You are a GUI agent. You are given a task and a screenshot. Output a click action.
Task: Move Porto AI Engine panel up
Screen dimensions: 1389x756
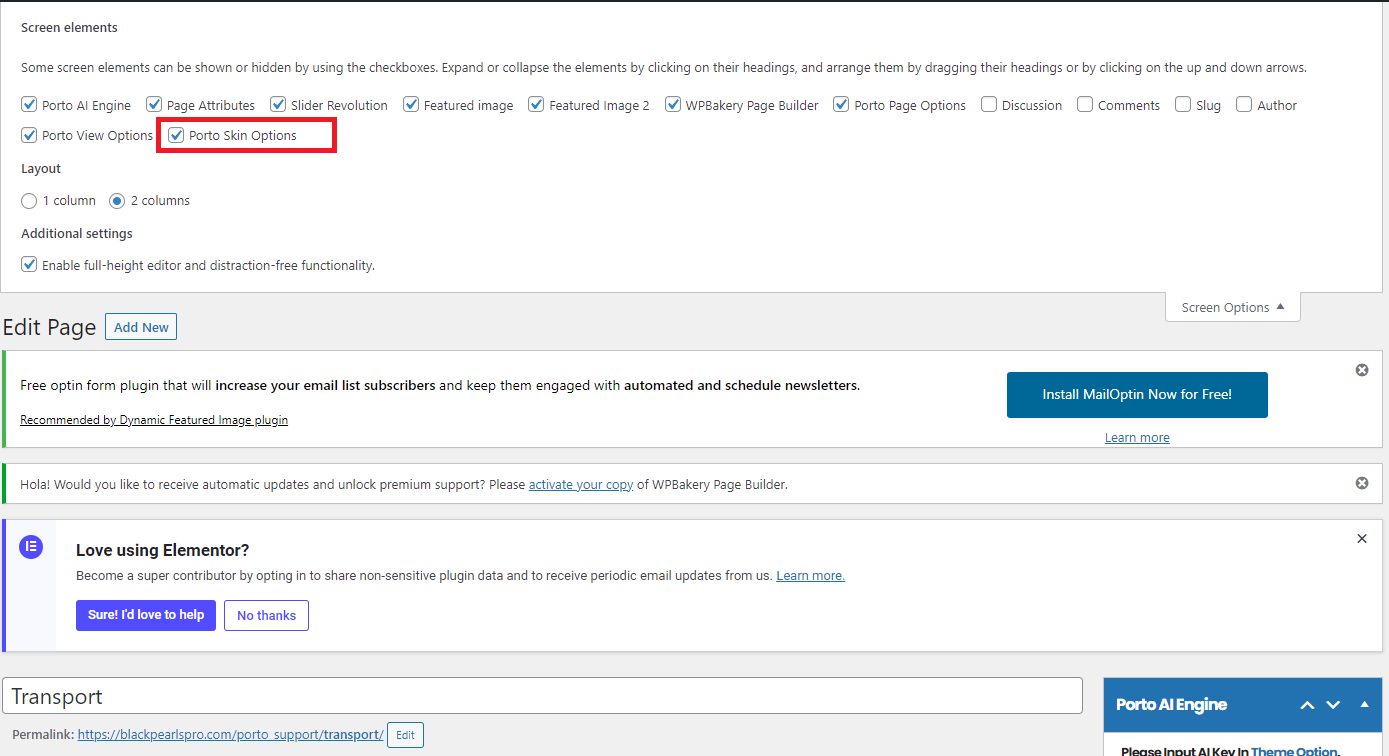(1307, 705)
